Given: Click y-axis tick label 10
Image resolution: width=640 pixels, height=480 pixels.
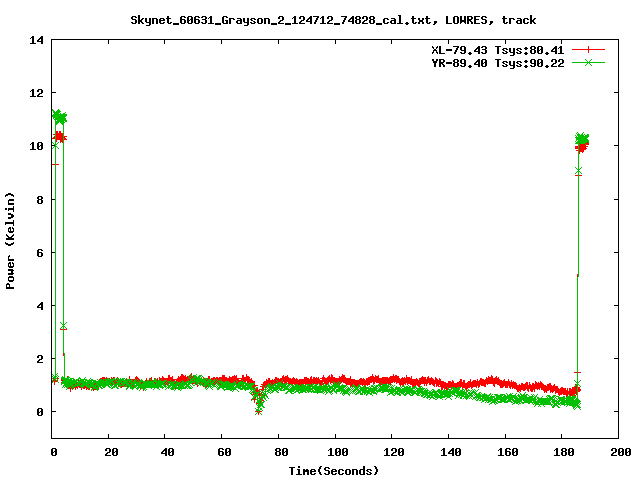Looking at the screenshot, I should [36, 146].
